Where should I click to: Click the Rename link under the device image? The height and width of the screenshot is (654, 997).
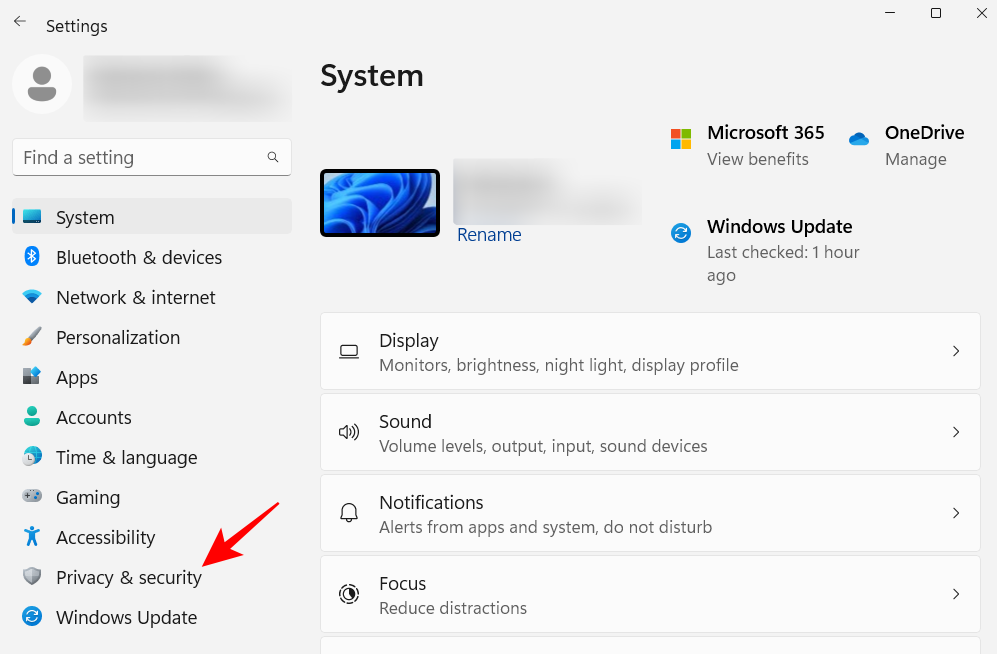[489, 234]
